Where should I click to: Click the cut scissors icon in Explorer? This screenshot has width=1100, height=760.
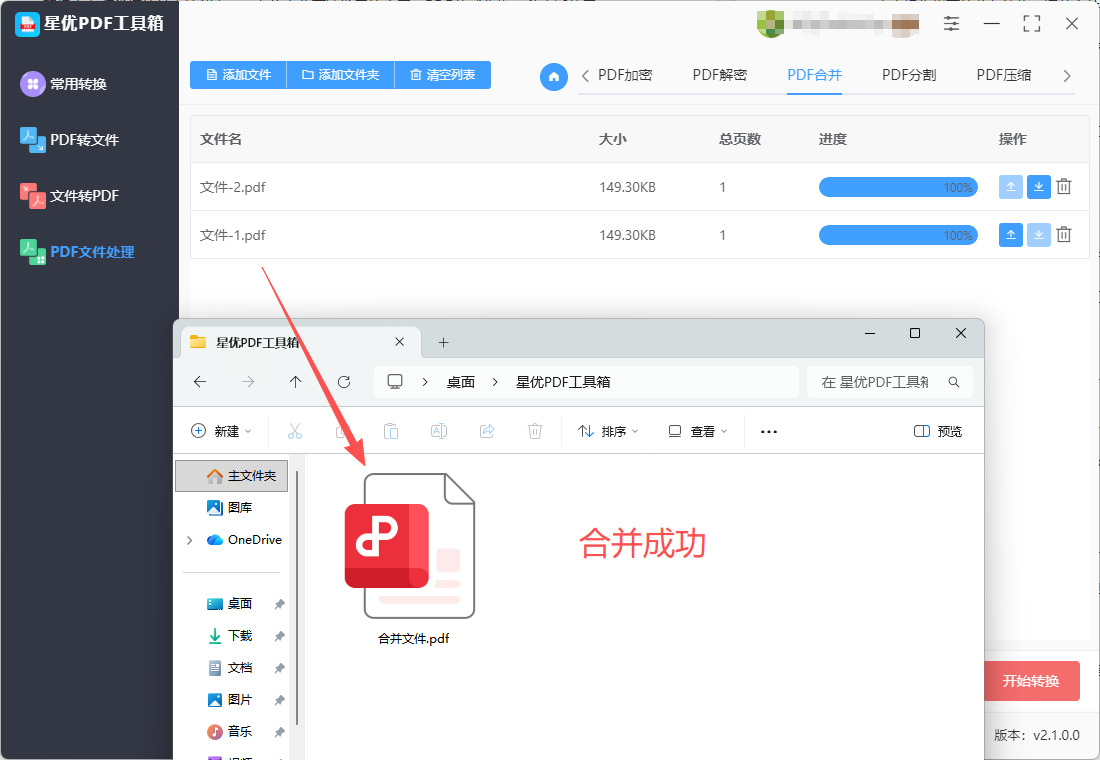click(x=295, y=431)
